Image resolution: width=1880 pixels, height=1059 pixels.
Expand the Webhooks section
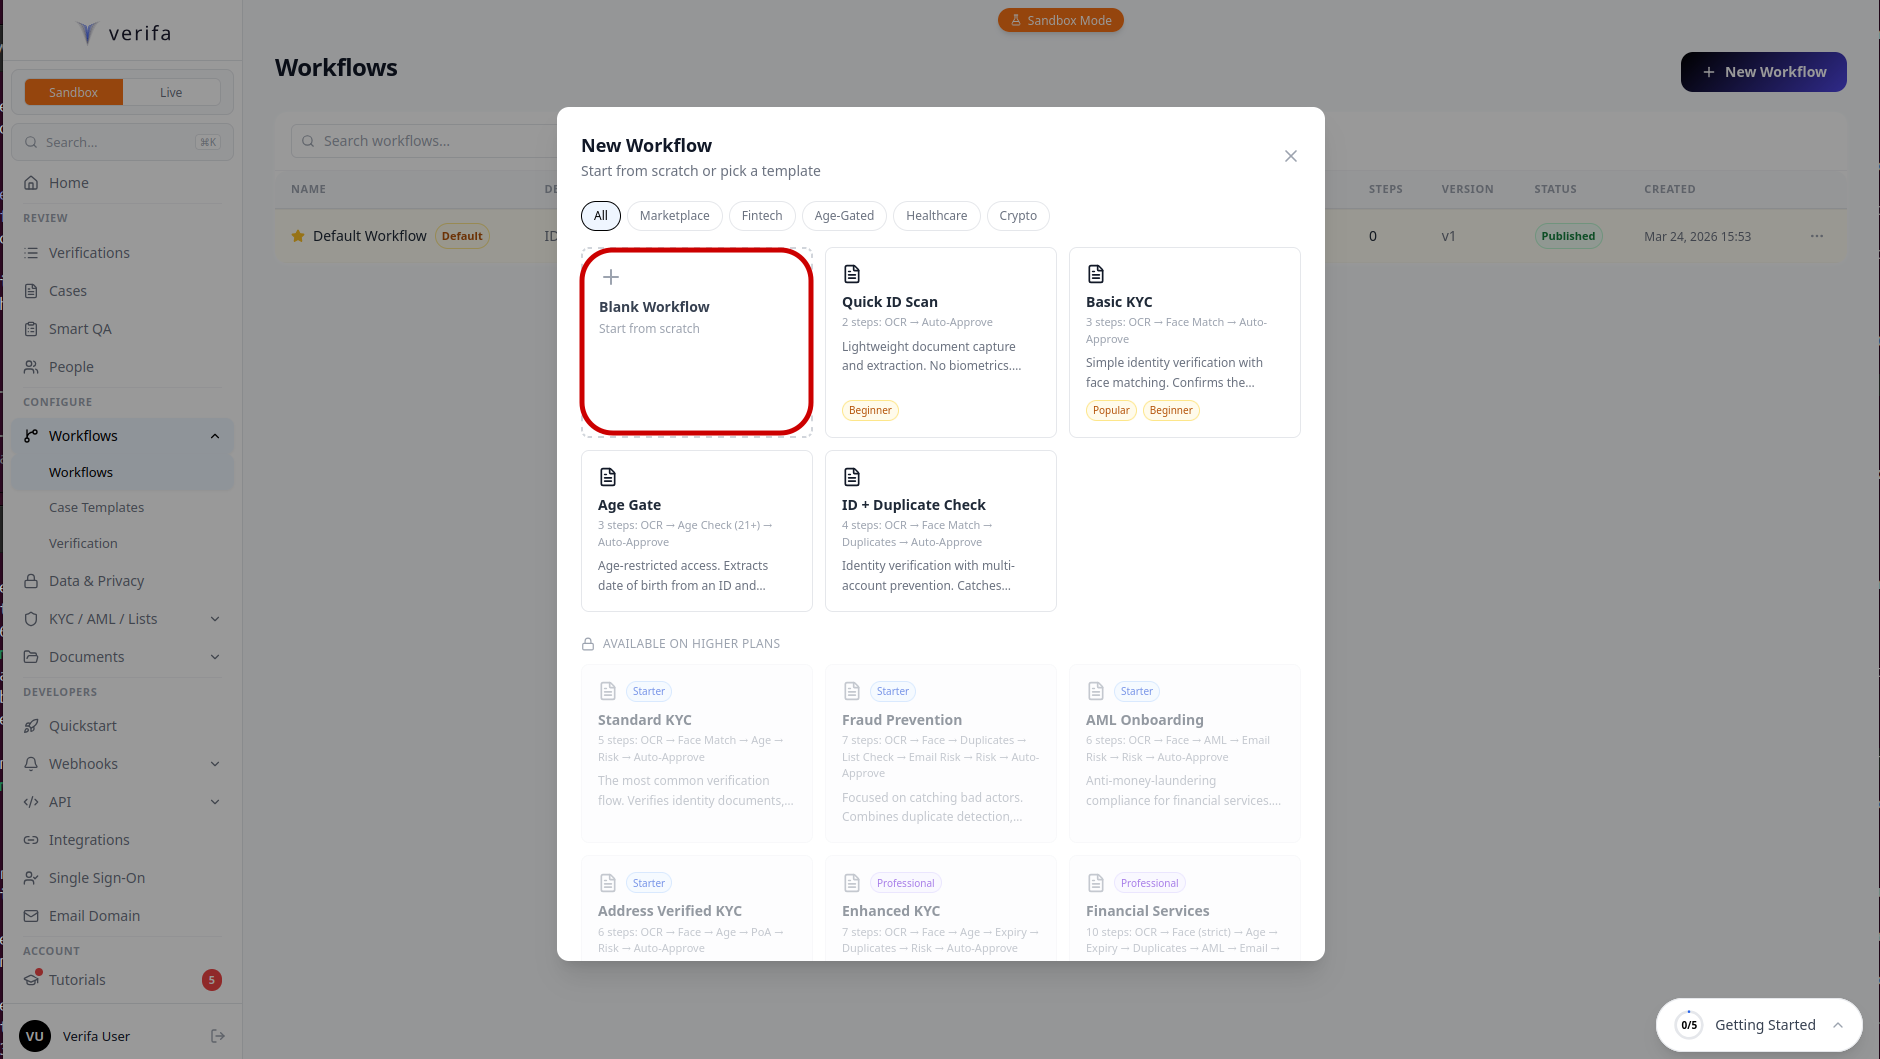(214, 763)
